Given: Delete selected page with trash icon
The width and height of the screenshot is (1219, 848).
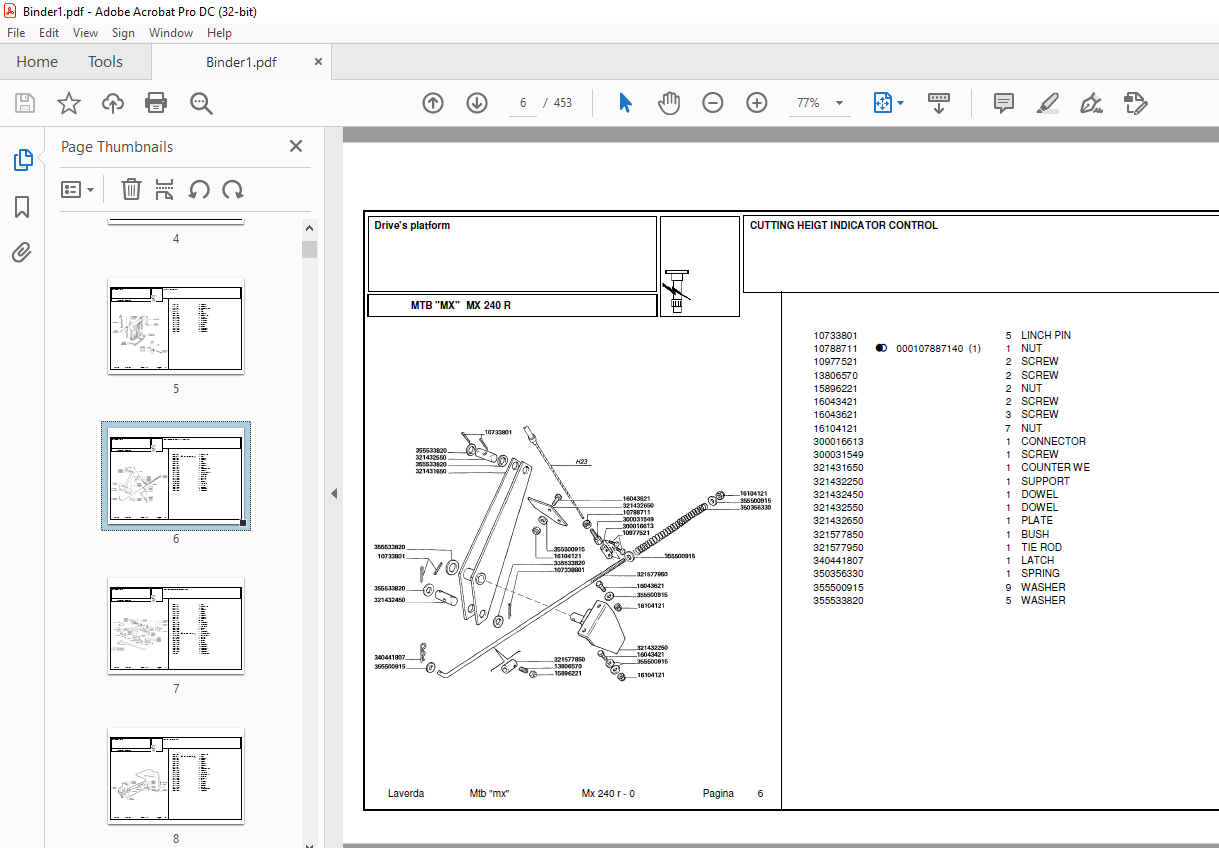Looking at the screenshot, I should (x=131, y=189).
